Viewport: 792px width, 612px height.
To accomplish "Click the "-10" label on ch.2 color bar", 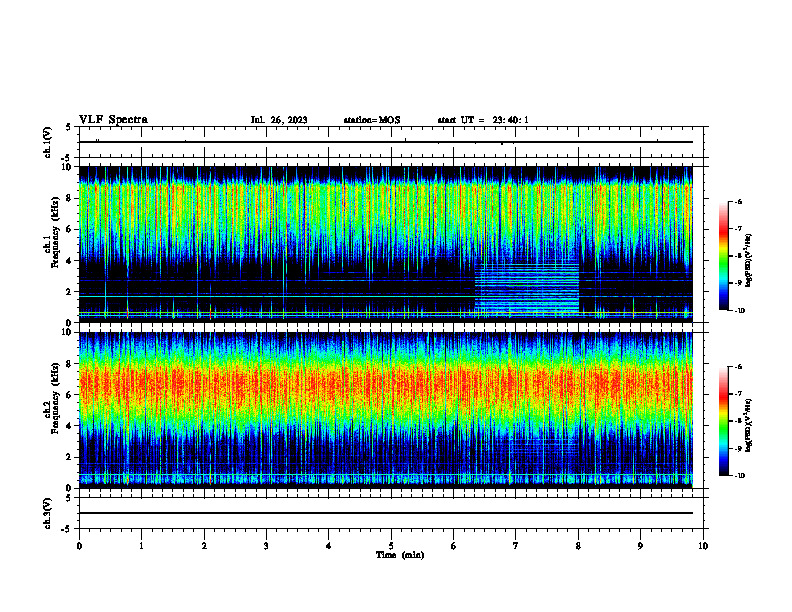I will coord(739,476).
